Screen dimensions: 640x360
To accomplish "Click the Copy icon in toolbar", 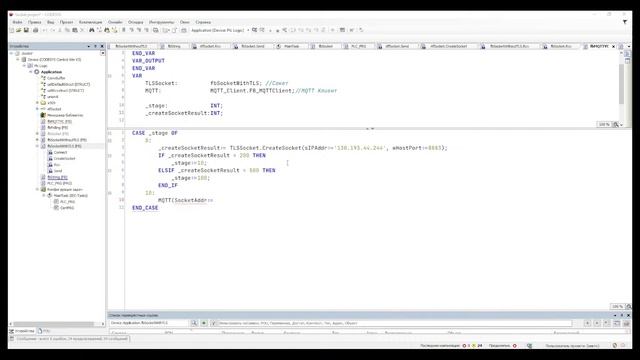I will point(67,30).
